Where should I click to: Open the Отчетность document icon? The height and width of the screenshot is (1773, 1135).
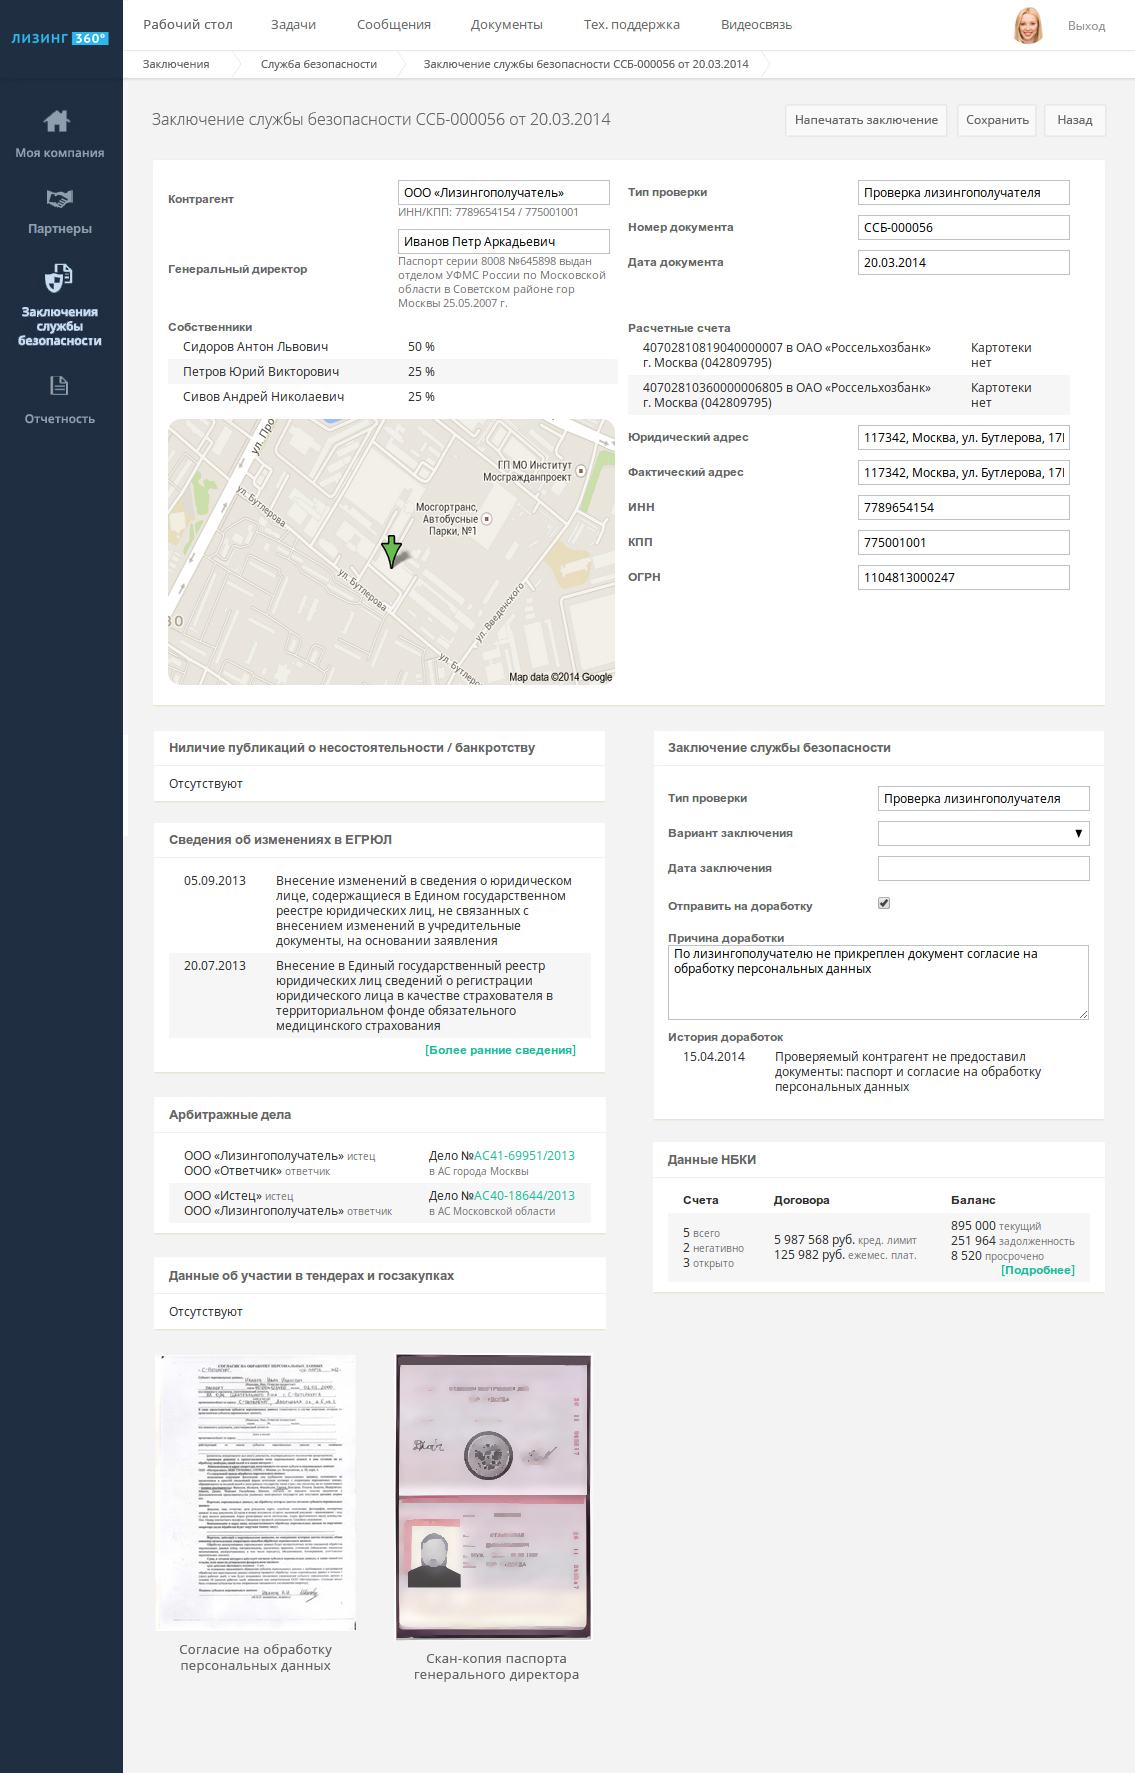59,385
